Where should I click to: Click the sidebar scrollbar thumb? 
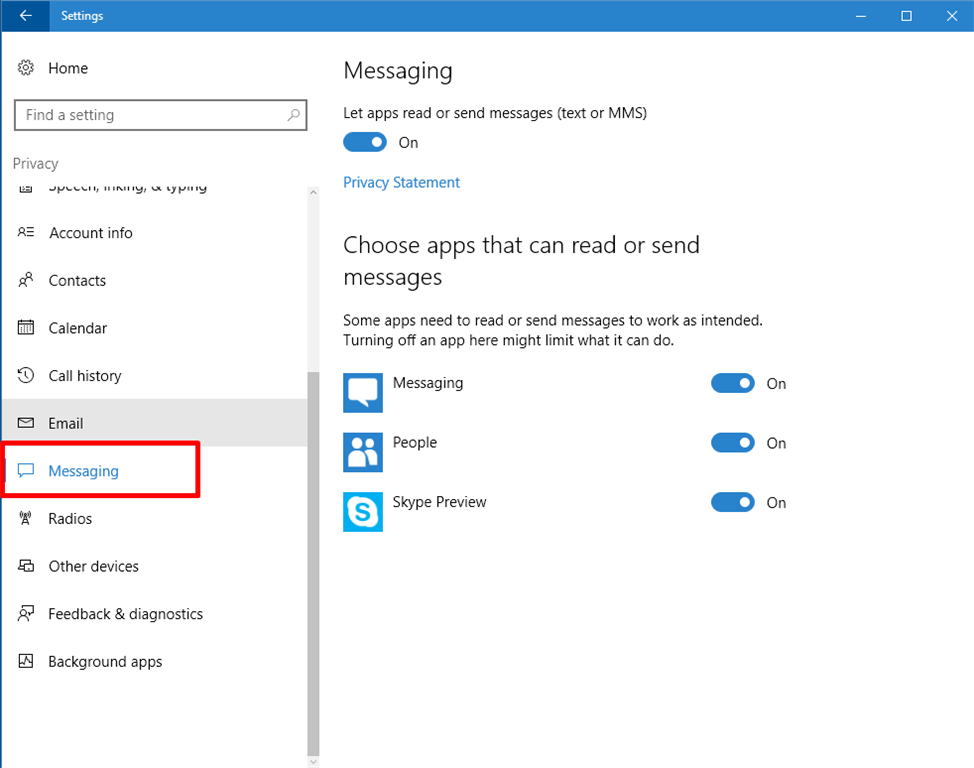313,563
